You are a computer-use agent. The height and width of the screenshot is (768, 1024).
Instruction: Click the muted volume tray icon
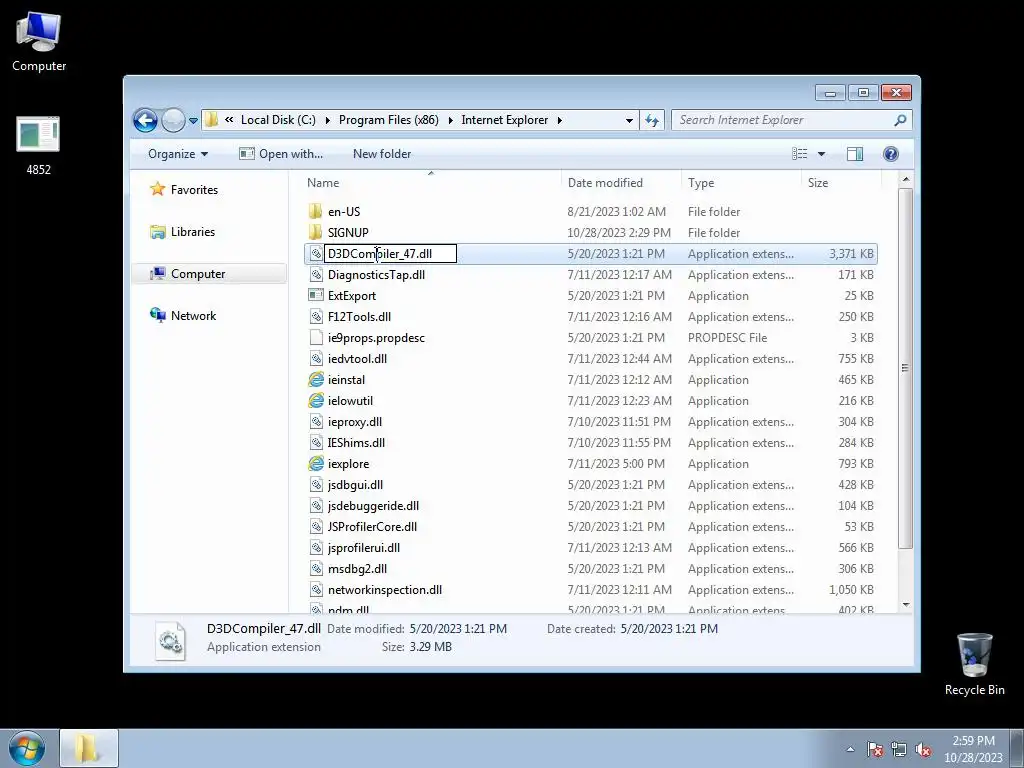click(x=923, y=749)
